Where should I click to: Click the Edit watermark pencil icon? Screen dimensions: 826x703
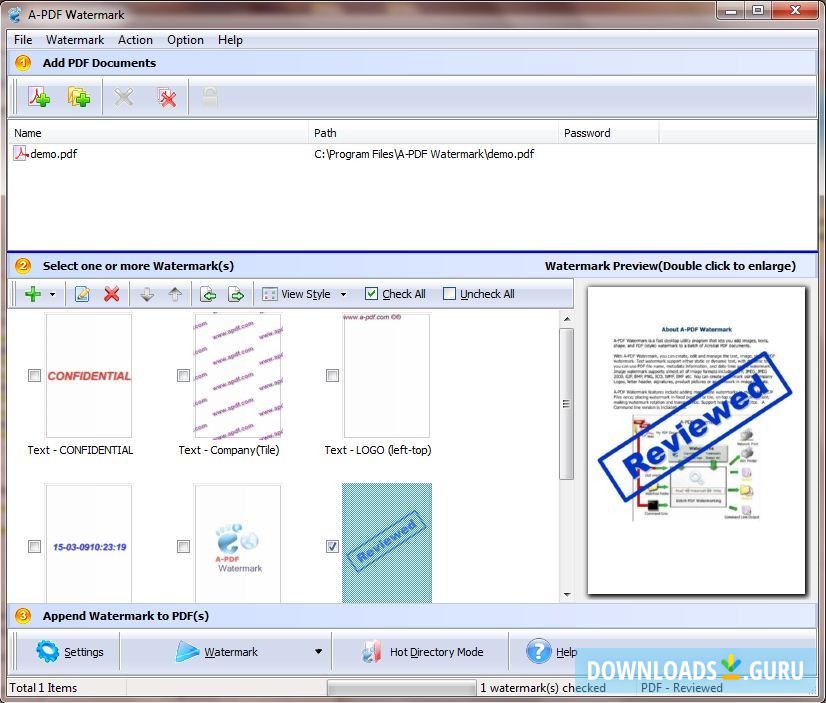point(82,294)
